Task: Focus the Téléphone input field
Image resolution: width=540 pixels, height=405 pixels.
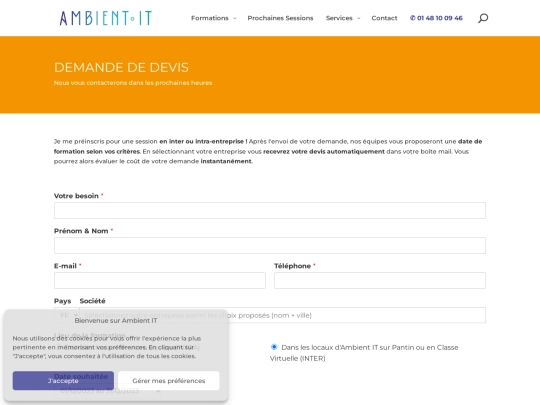Action: [x=380, y=280]
